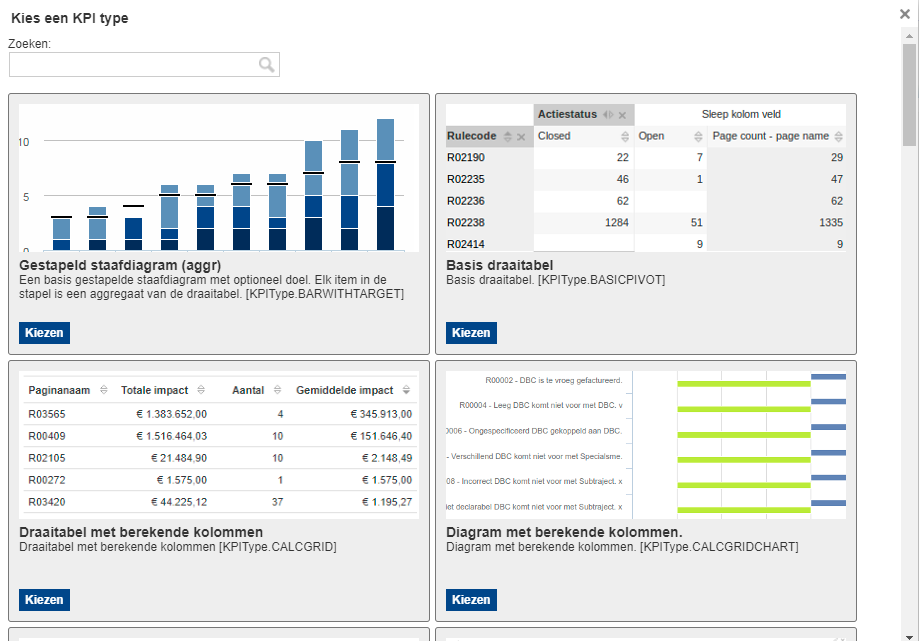Click the Zoeken search input field
The width and height of the screenshot is (919, 641).
click(133, 65)
